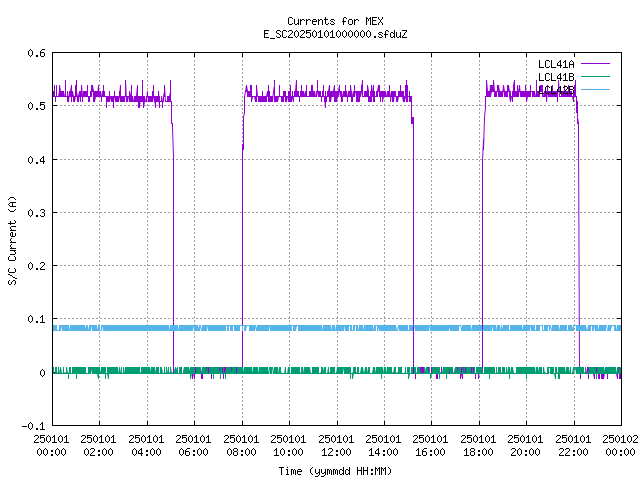640x480 pixels.
Task: Click the 250101 08:00 x-axis tick label
Action: [x=241, y=446]
